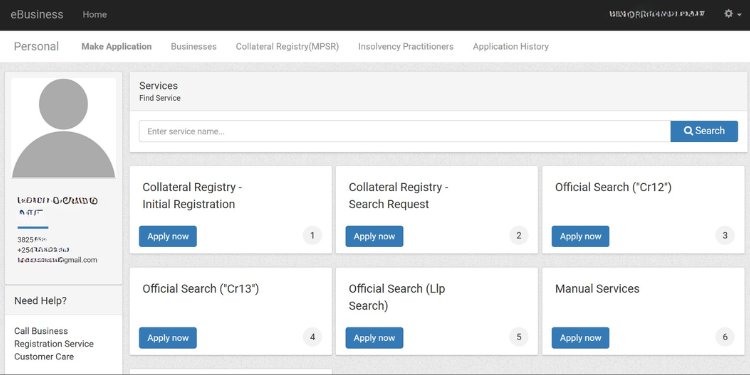Click badge number 6 on Manual Services card
This screenshot has height=375, width=750.
pos(725,337)
